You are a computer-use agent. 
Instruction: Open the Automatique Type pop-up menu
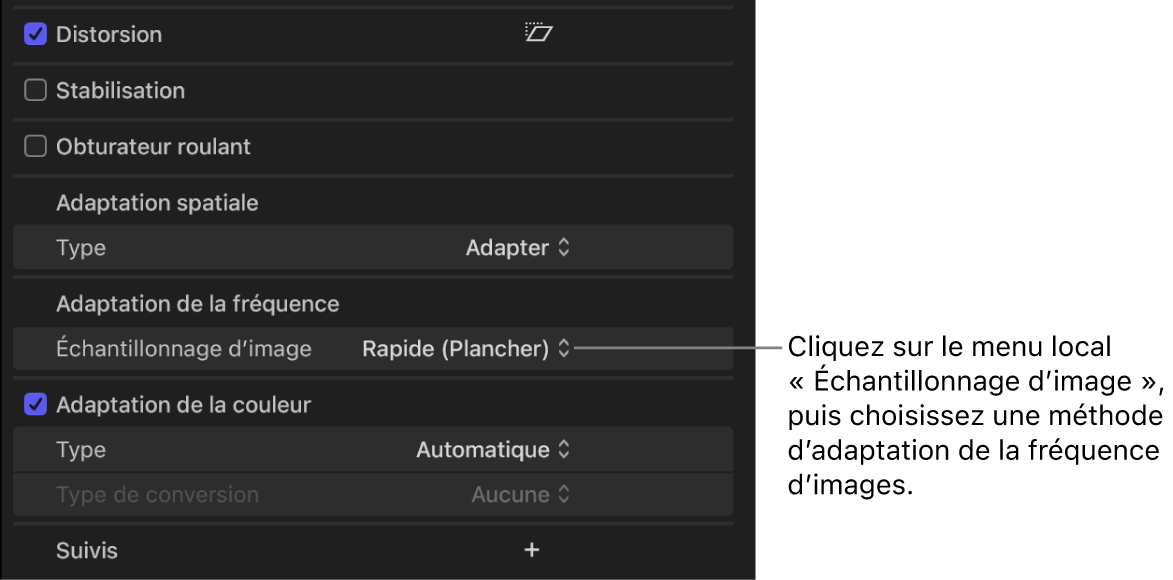point(490,449)
